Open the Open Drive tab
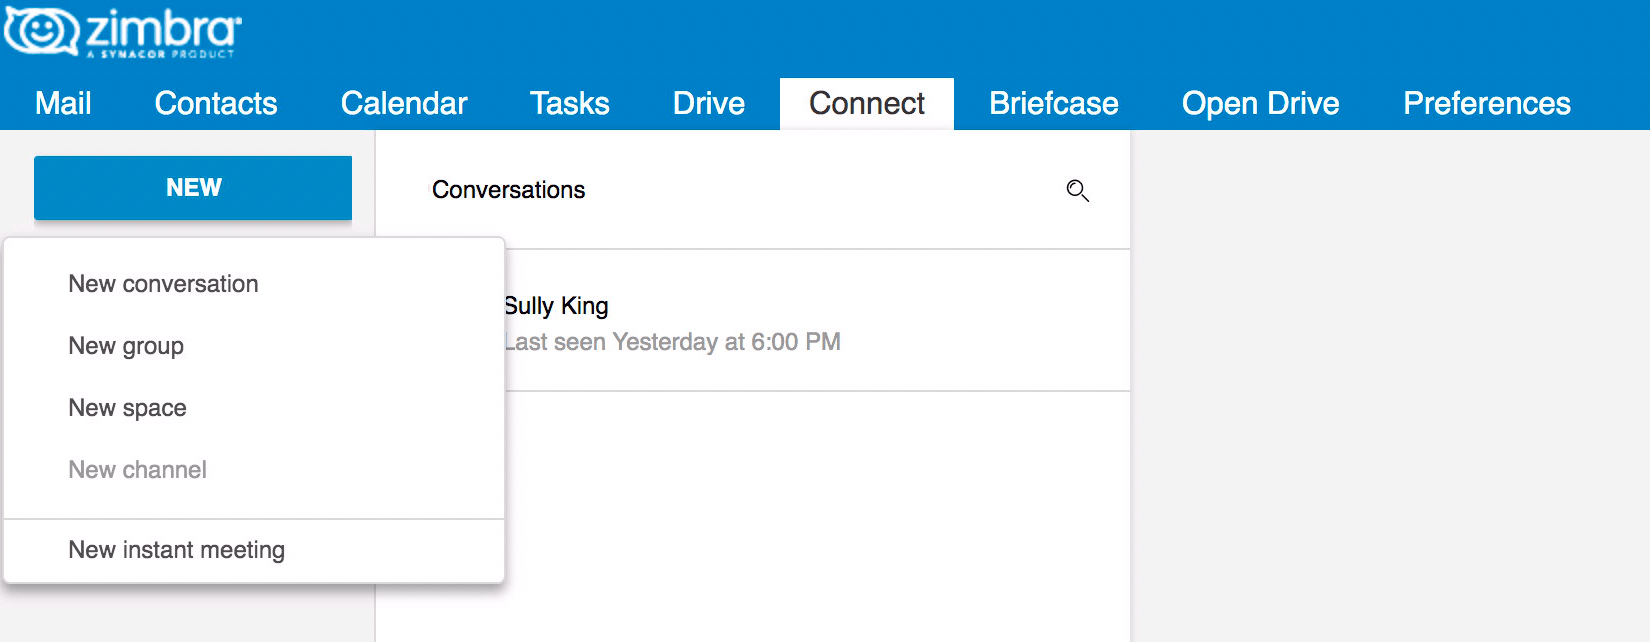Viewport: 1650px width, 642px height. (x=1261, y=104)
